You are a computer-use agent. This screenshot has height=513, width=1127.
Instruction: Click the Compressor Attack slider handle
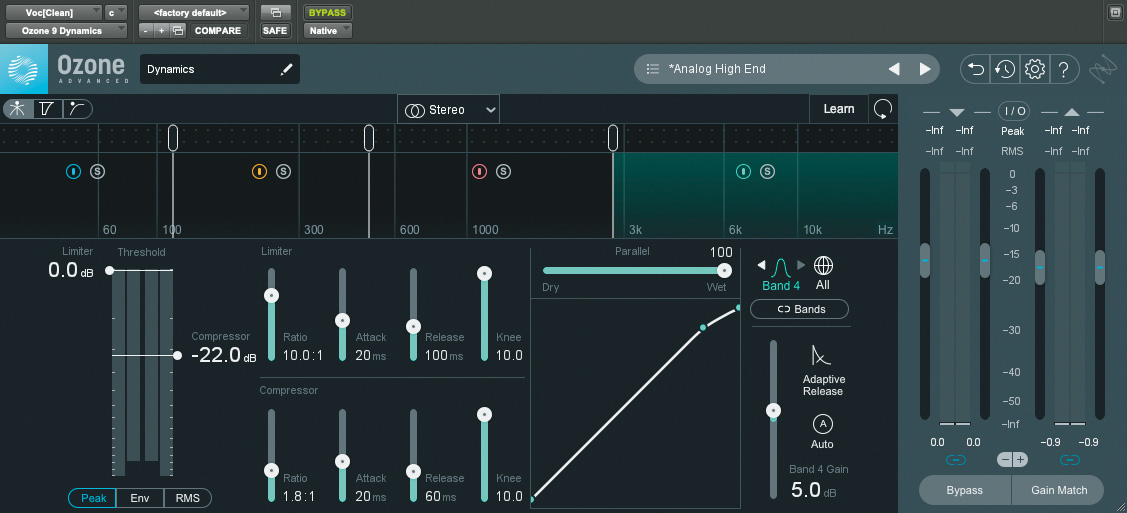click(343, 461)
